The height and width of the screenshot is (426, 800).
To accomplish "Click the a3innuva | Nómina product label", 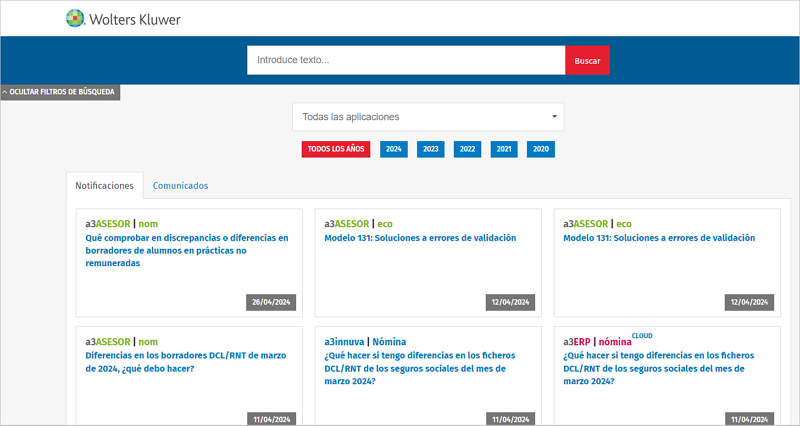I will (365, 342).
